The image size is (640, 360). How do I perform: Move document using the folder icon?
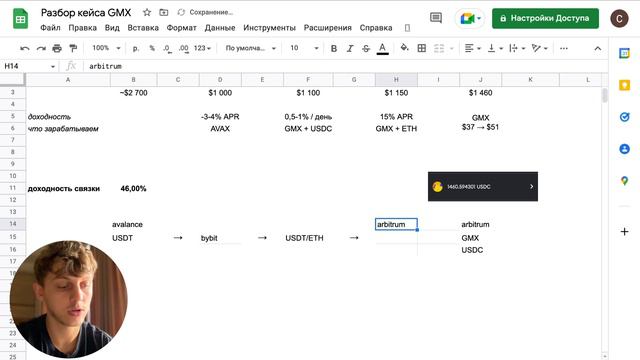click(164, 12)
